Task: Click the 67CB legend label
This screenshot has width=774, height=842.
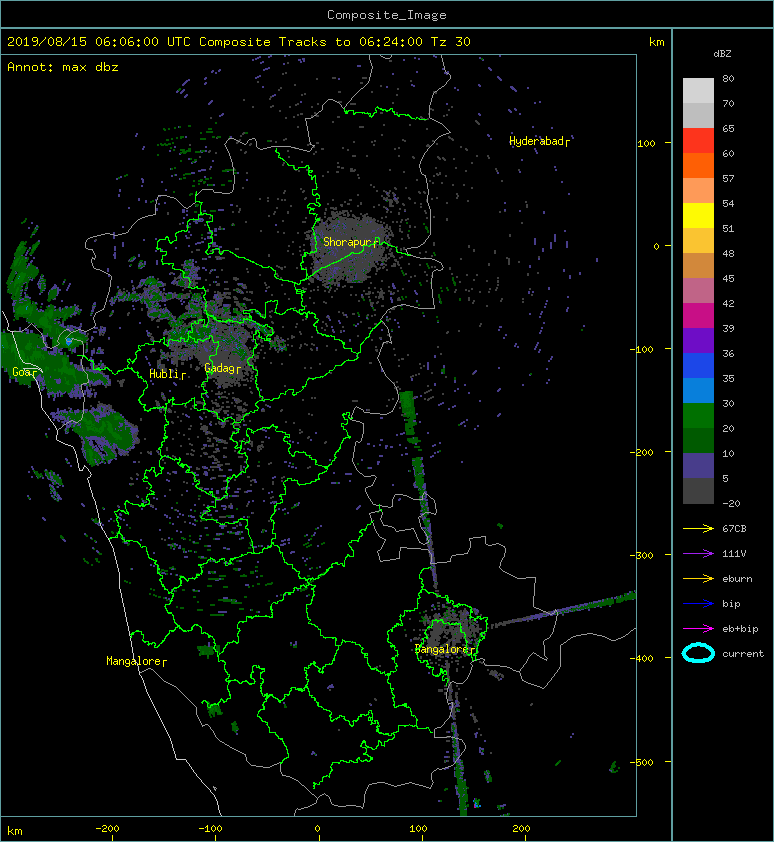Action: pyautogui.click(x=734, y=528)
